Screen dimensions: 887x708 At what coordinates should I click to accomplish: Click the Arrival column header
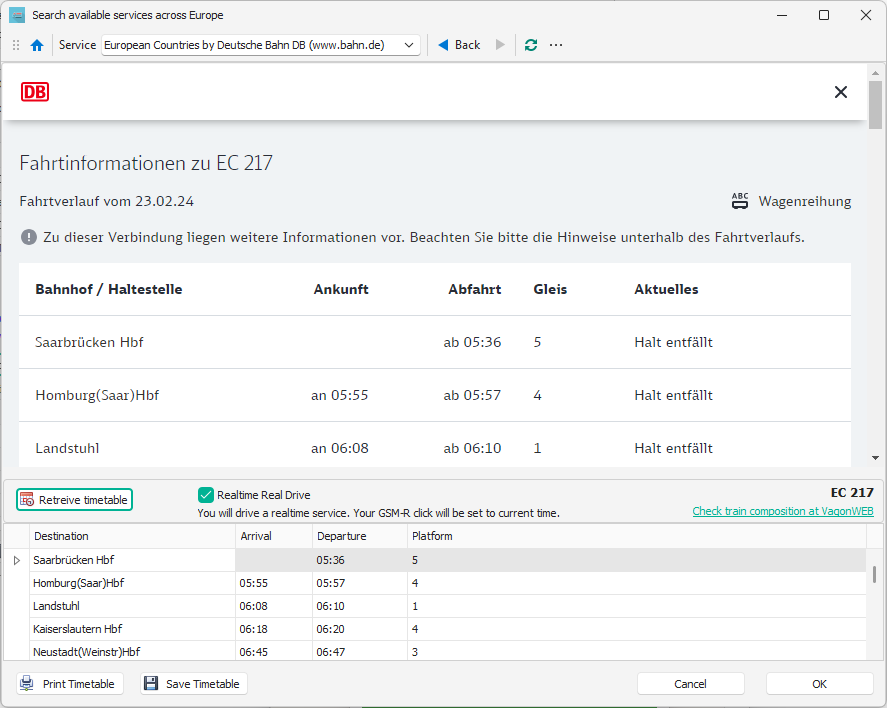point(274,536)
